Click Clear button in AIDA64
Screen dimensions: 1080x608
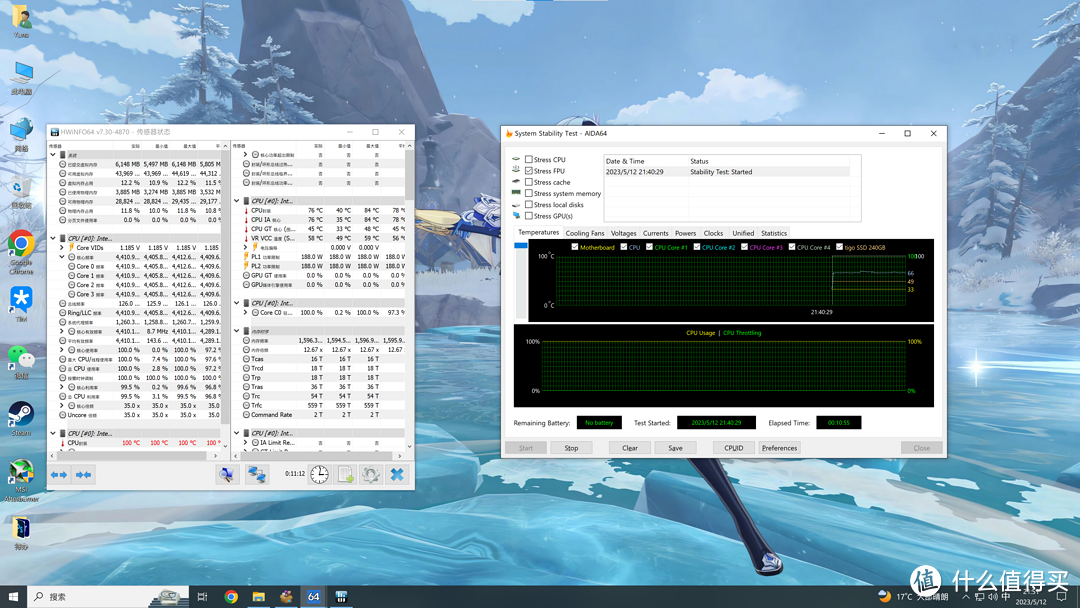point(630,448)
